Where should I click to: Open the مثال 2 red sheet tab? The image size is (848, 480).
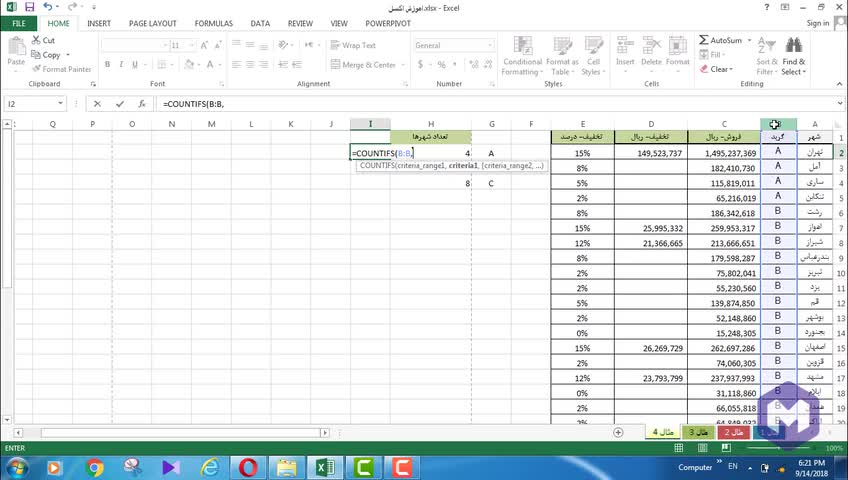pyautogui.click(x=733, y=432)
